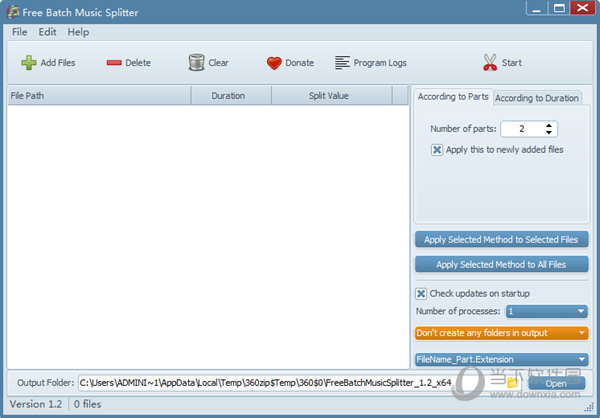Minimize the Free Batch Music Splitter window
The width and height of the screenshot is (600, 418).
[x=537, y=8]
